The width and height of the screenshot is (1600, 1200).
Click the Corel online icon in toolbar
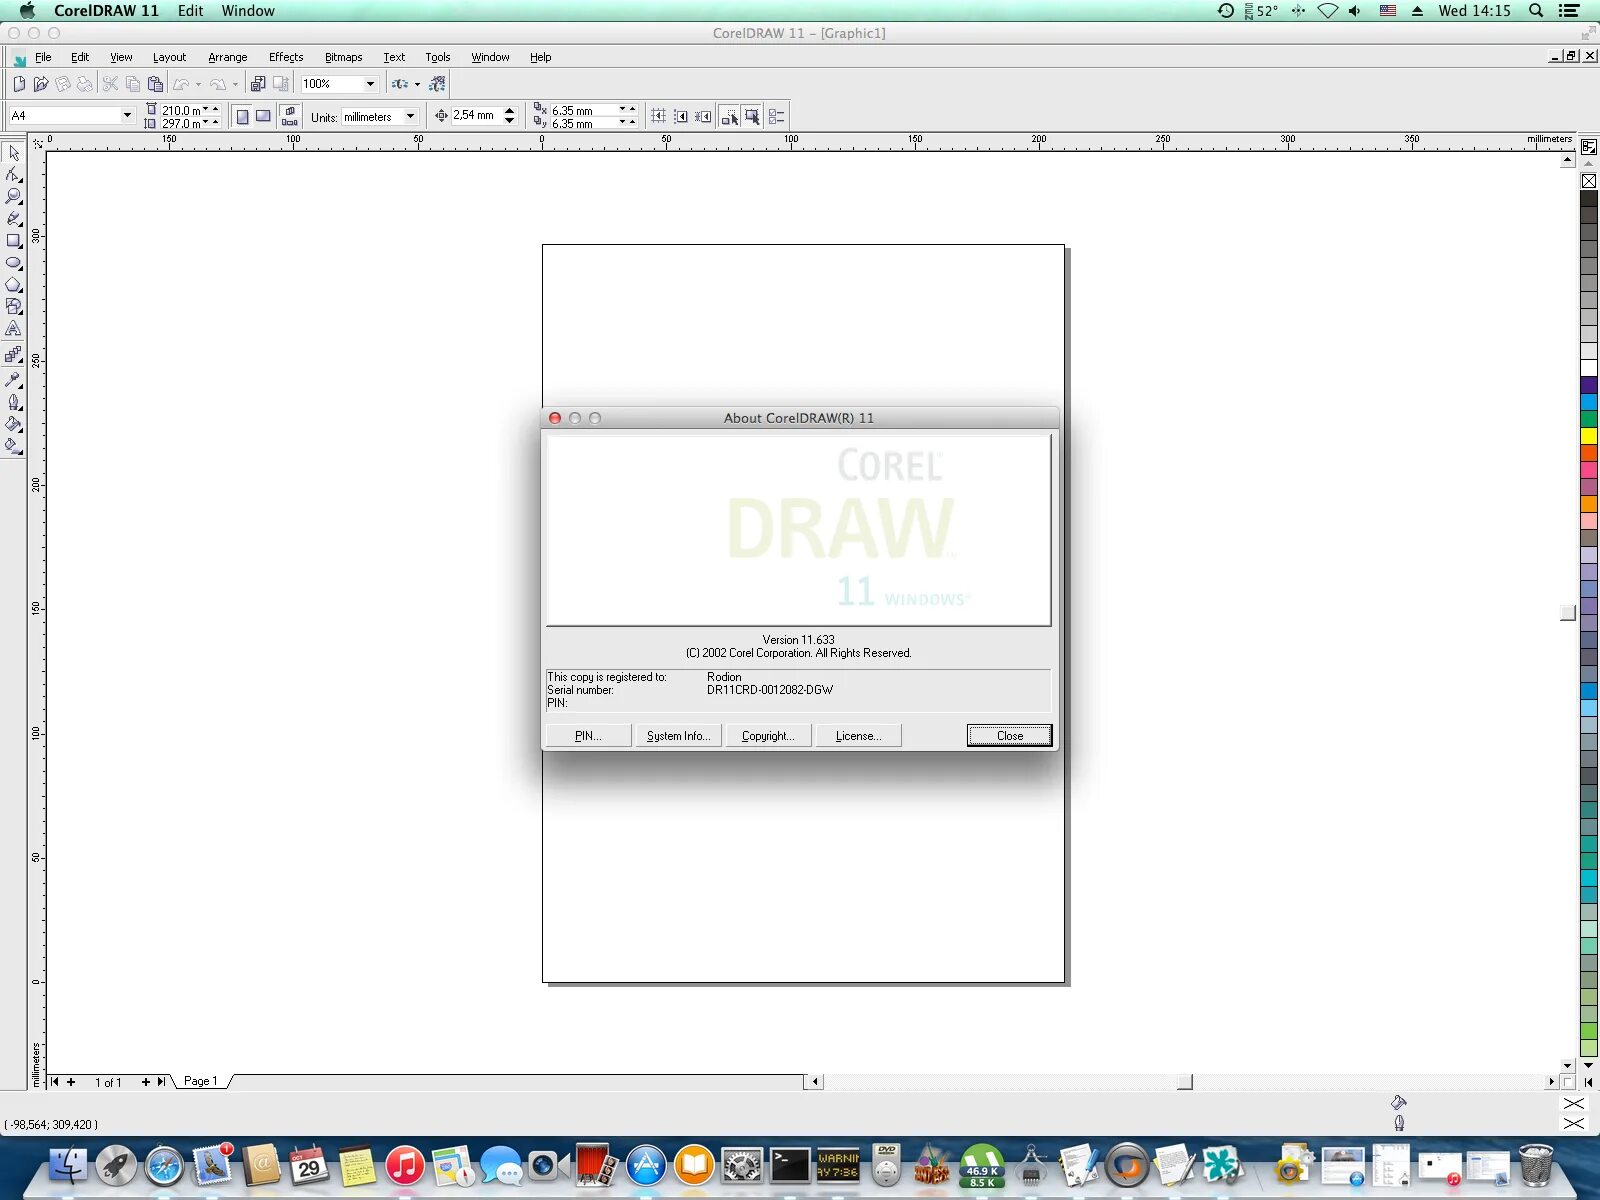[x=437, y=84]
